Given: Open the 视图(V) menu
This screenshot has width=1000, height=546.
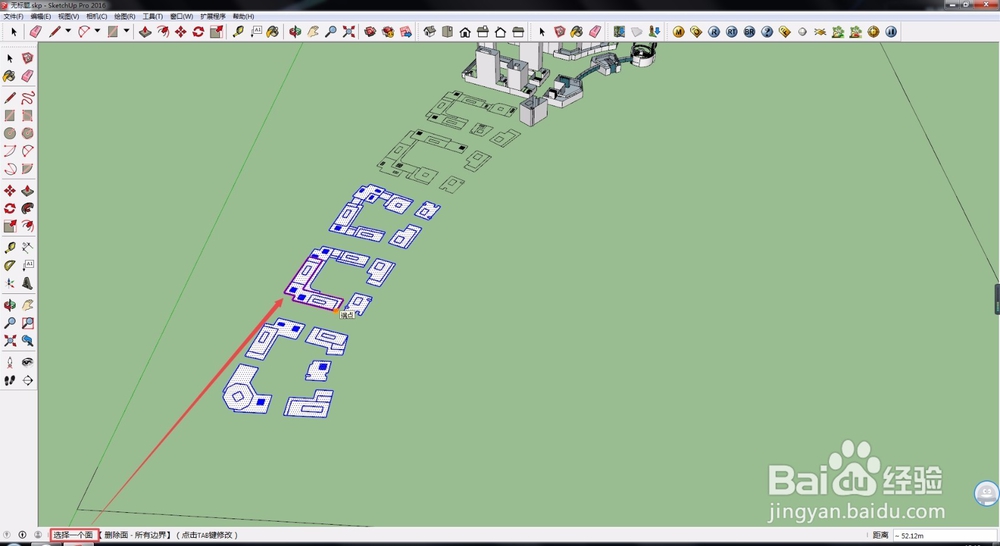Looking at the screenshot, I should [69, 17].
